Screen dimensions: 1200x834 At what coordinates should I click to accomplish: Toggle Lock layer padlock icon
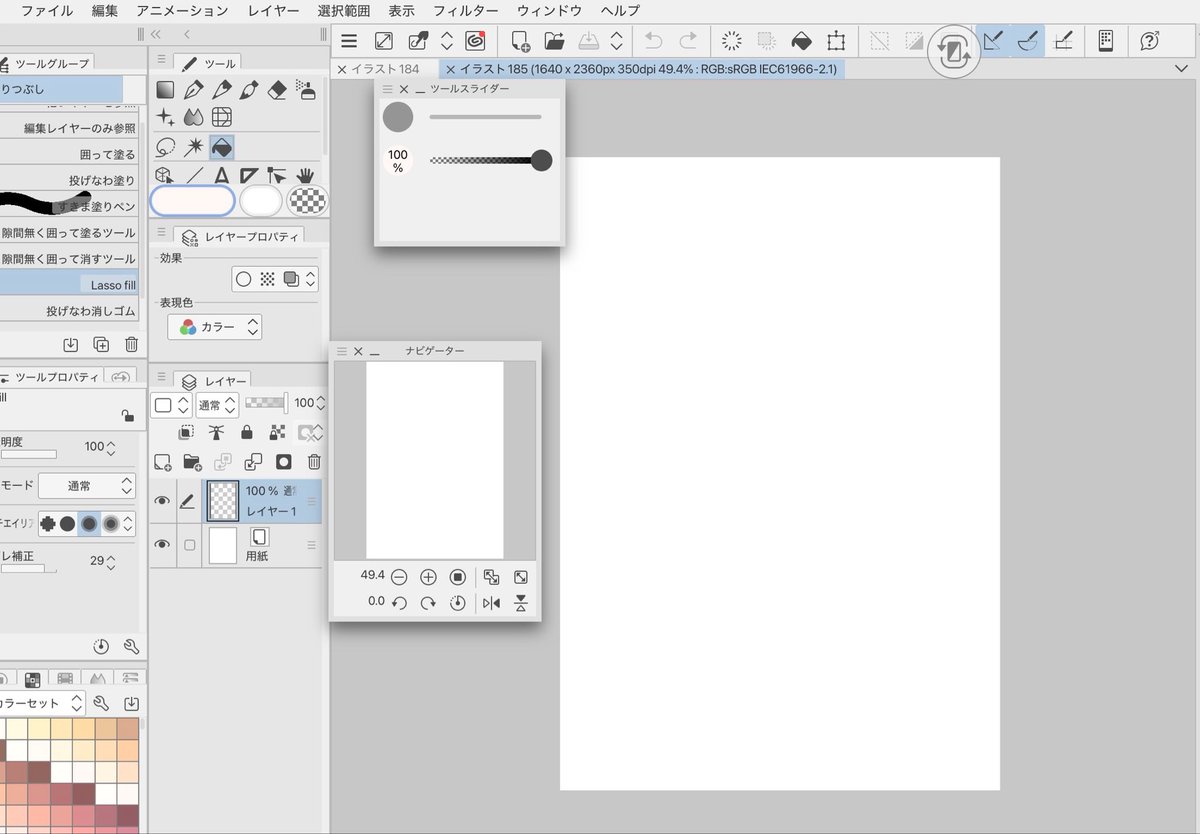pyautogui.click(x=247, y=432)
